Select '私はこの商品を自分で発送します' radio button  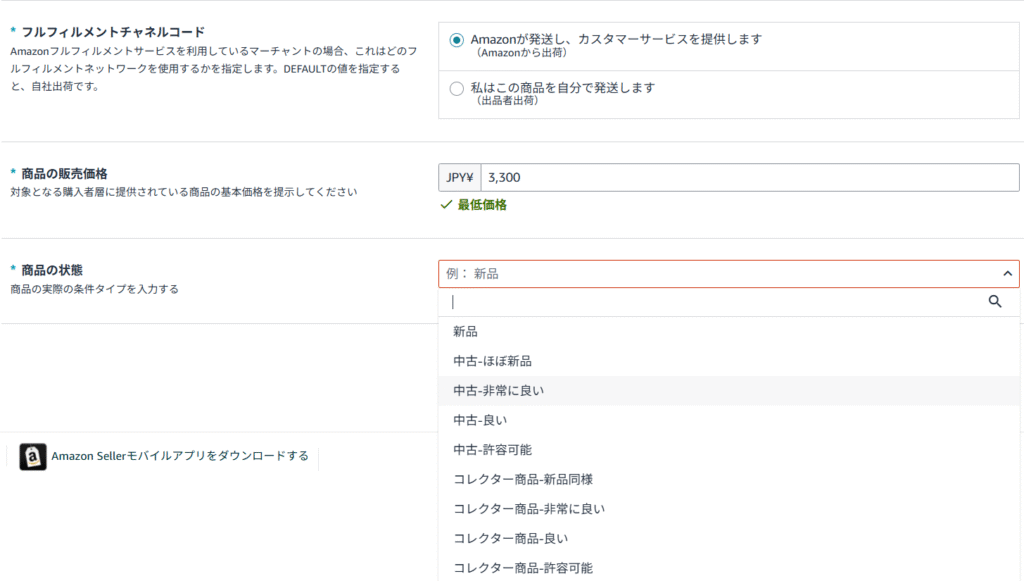point(457,88)
